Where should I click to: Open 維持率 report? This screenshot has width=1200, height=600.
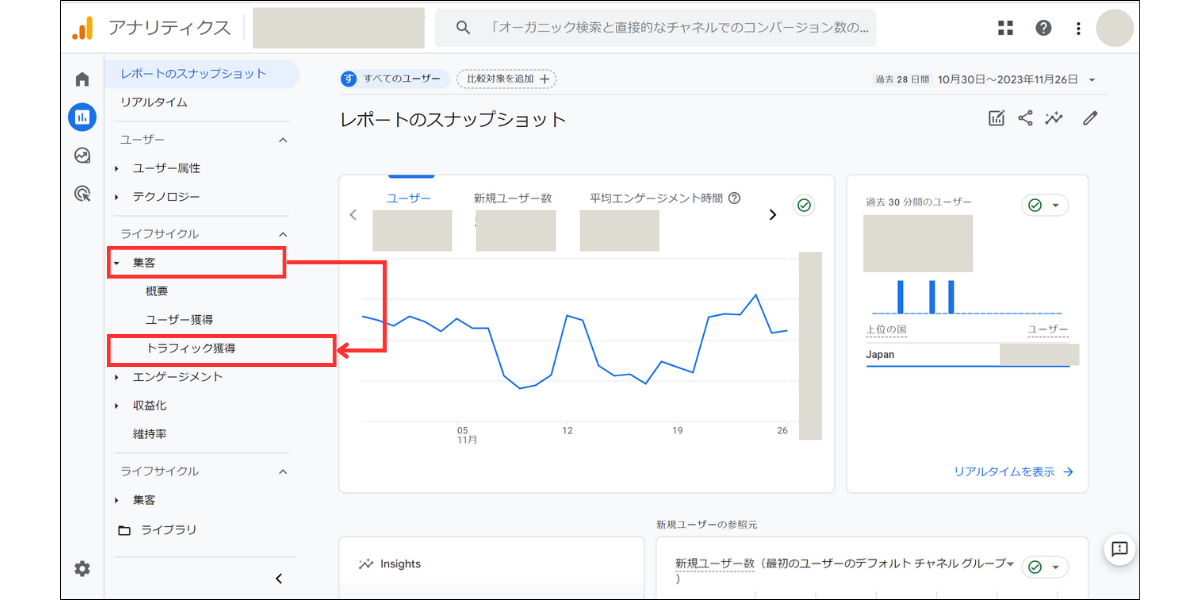[150, 435]
